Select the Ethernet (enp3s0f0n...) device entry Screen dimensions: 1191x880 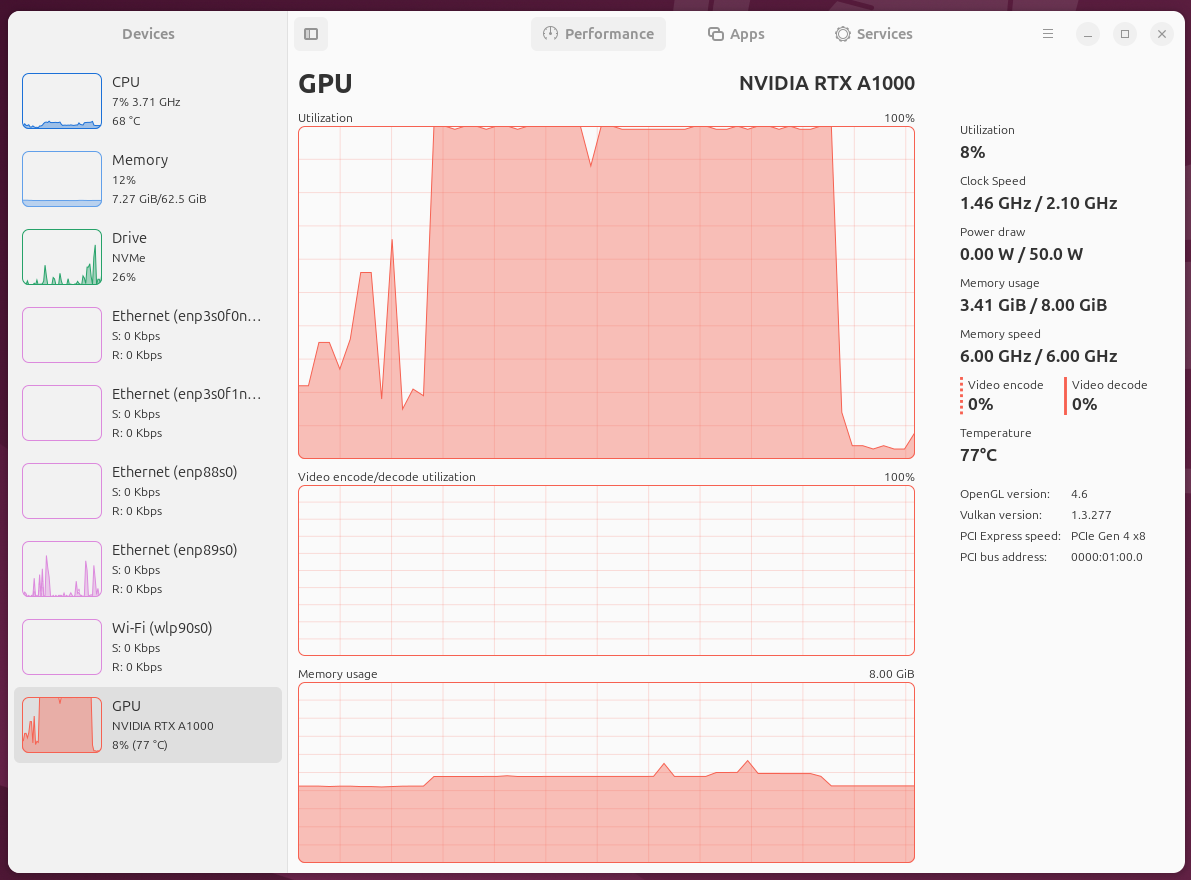(148, 334)
